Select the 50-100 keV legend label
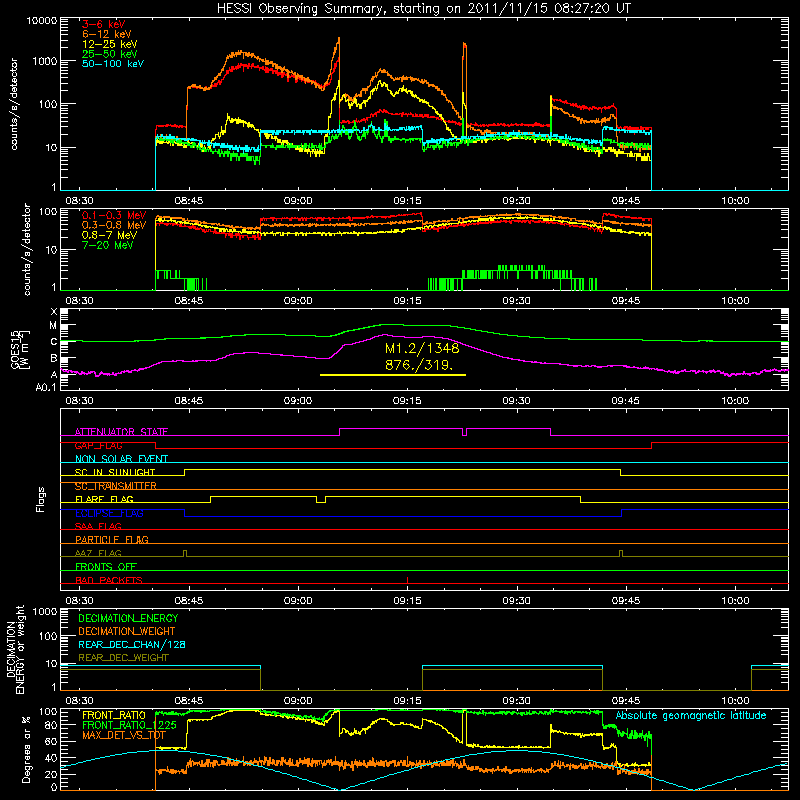This screenshot has height=800, width=800. point(113,64)
